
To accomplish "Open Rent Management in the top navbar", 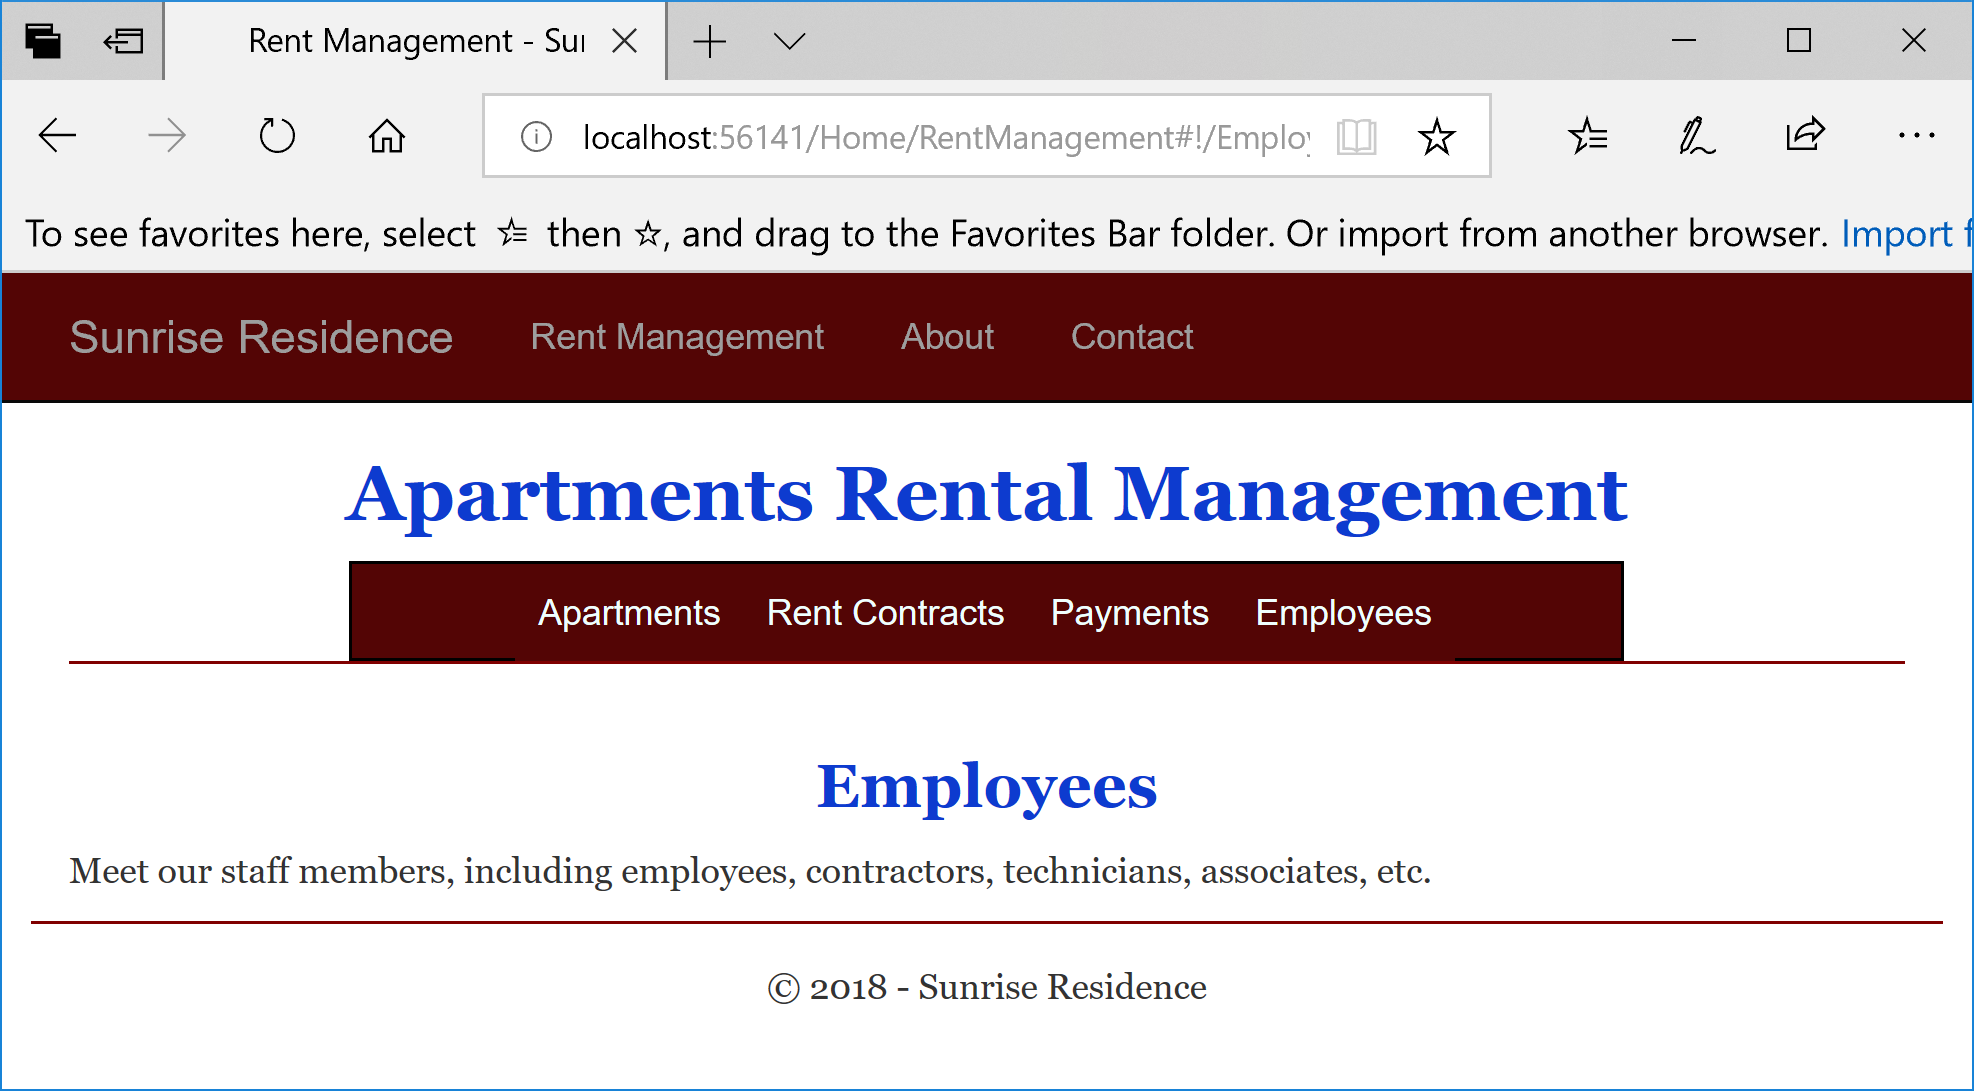I will 677,337.
